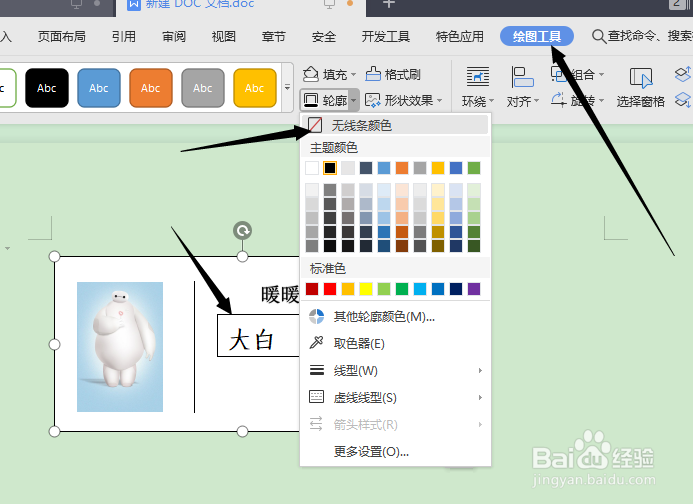Click the no line color (无线条颜色) icon
Viewport: 693px width, 504px height.
(315, 125)
